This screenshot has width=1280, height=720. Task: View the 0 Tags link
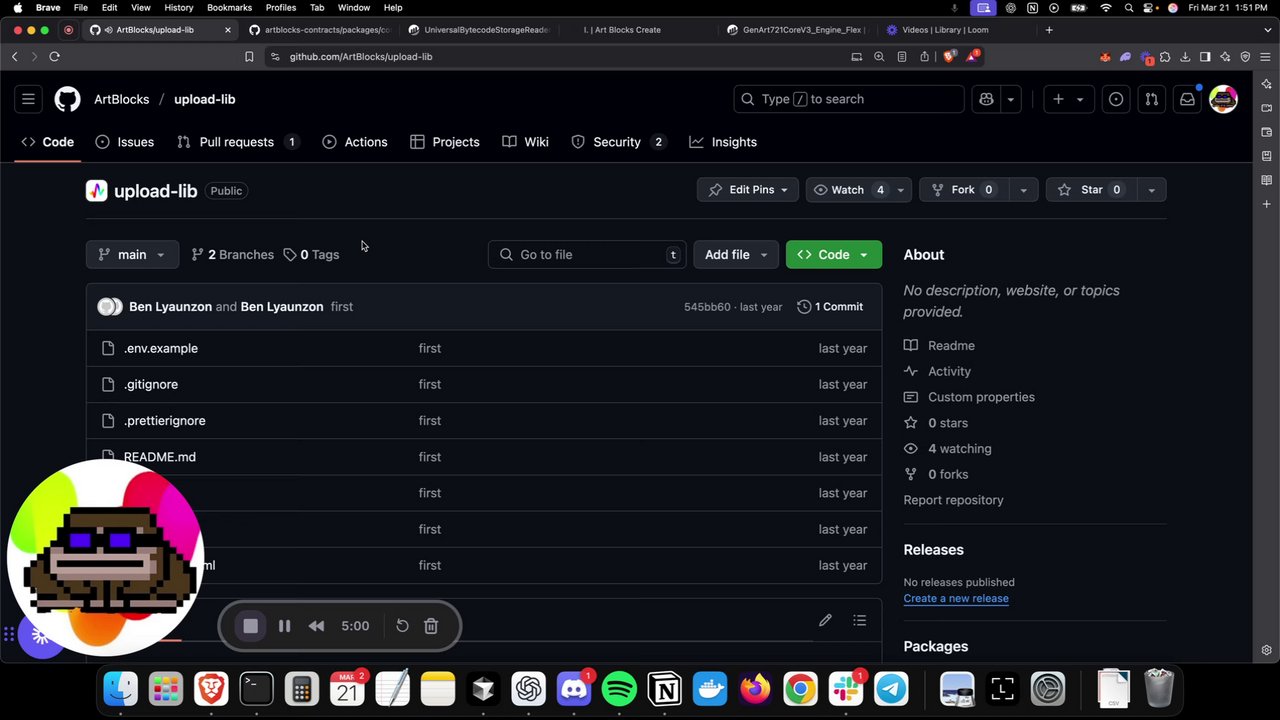pos(311,255)
